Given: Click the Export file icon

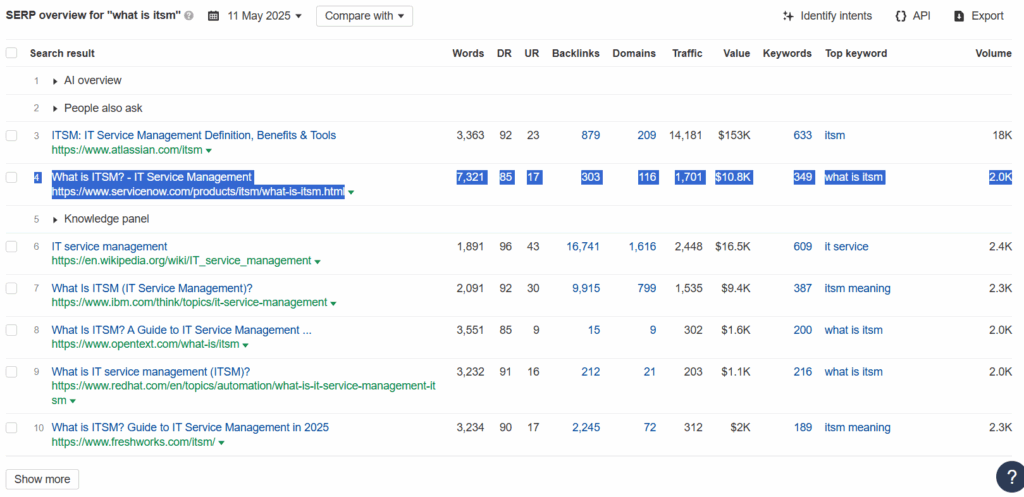Looking at the screenshot, I should click(959, 16).
